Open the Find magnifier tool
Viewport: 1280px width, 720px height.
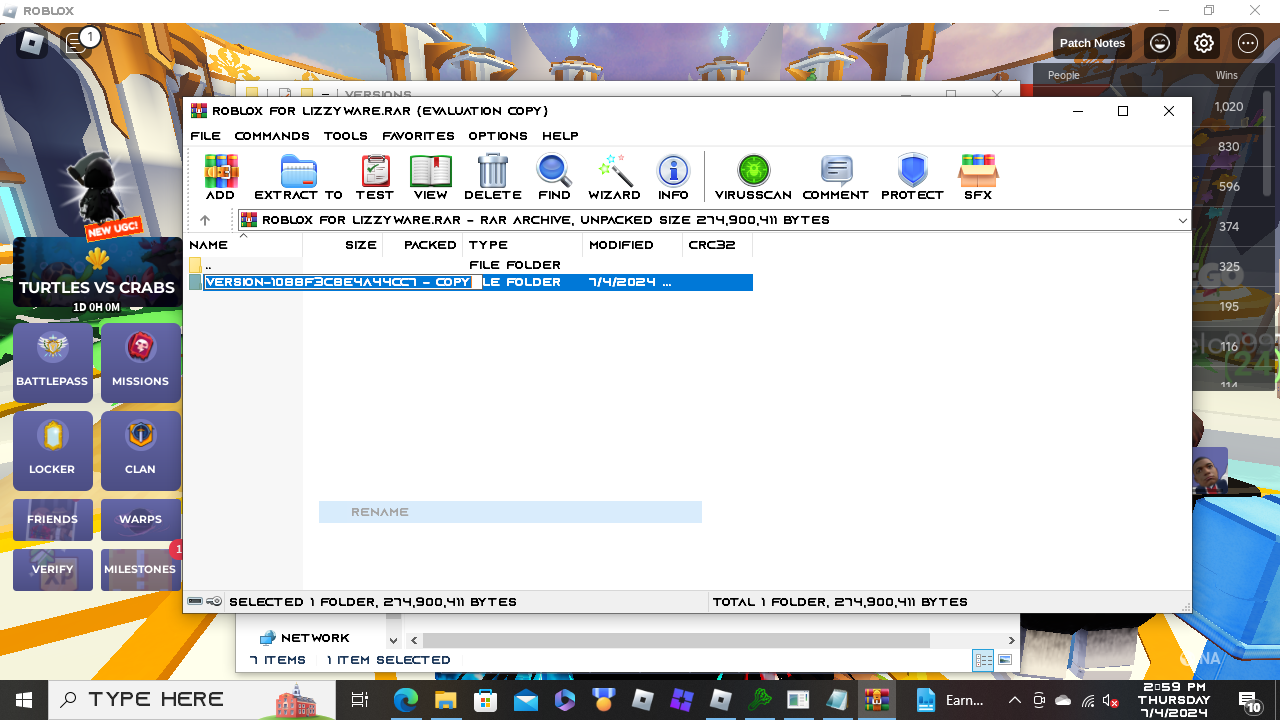[x=554, y=177]
